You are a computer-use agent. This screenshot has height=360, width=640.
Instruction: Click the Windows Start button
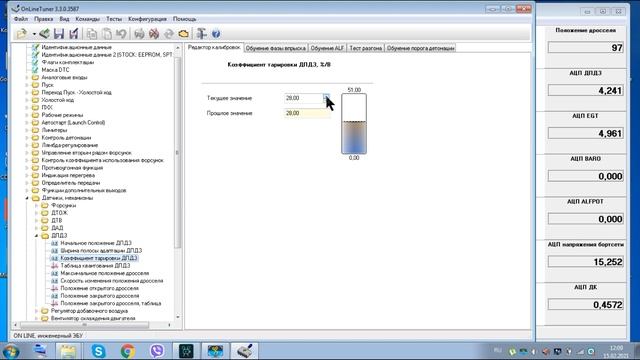(11, 351)
